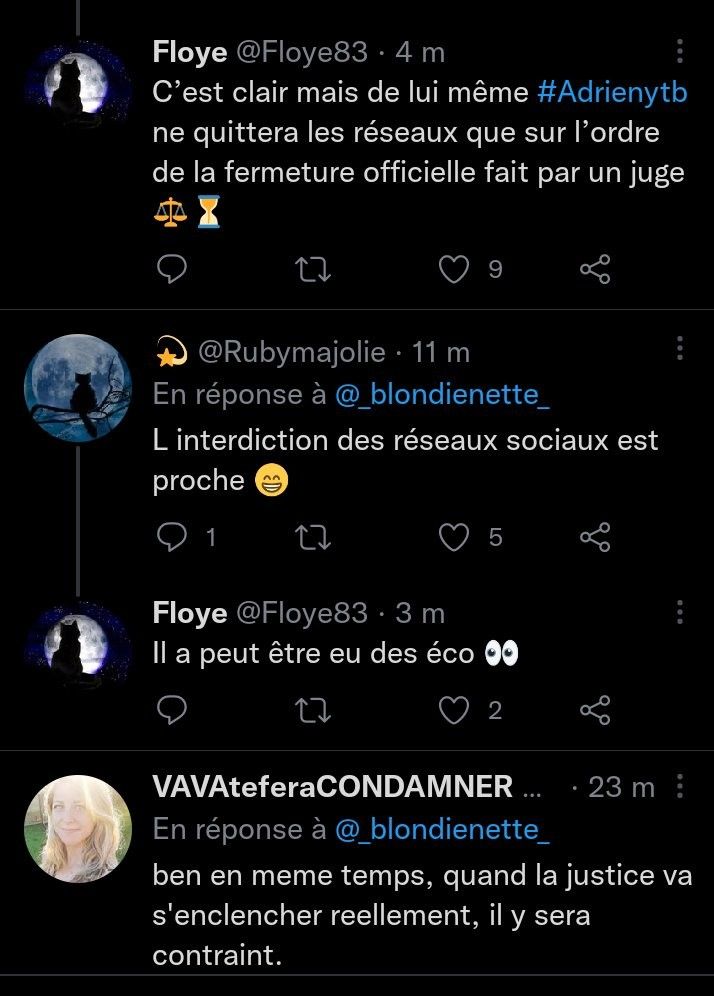Retweet Floye's tweet about #Adrienytb
Screen dimensions: 714x996
tap(316, 268)
